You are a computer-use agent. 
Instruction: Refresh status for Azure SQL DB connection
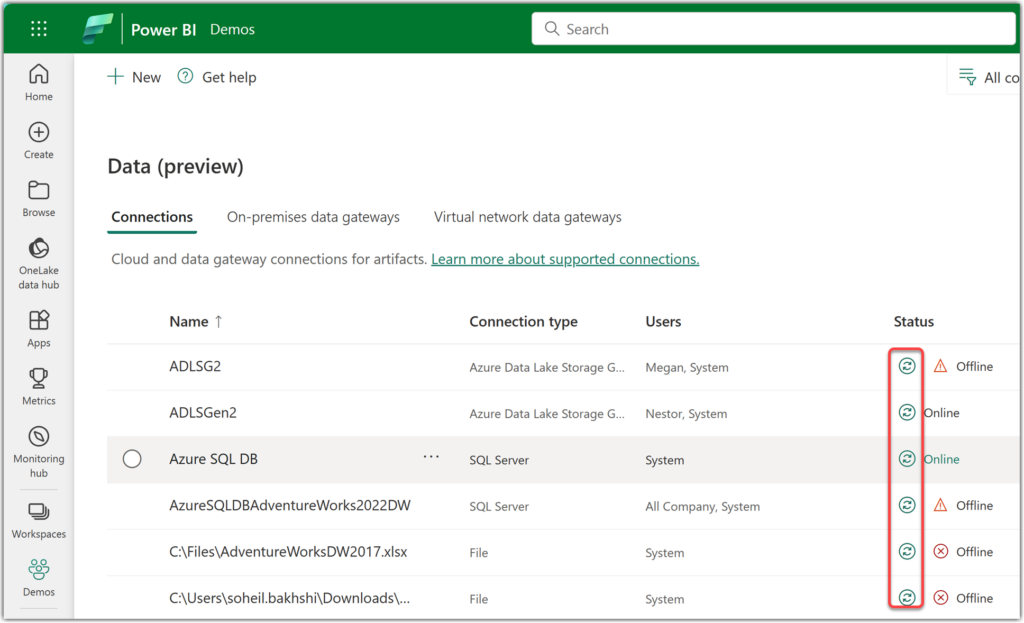906,459
